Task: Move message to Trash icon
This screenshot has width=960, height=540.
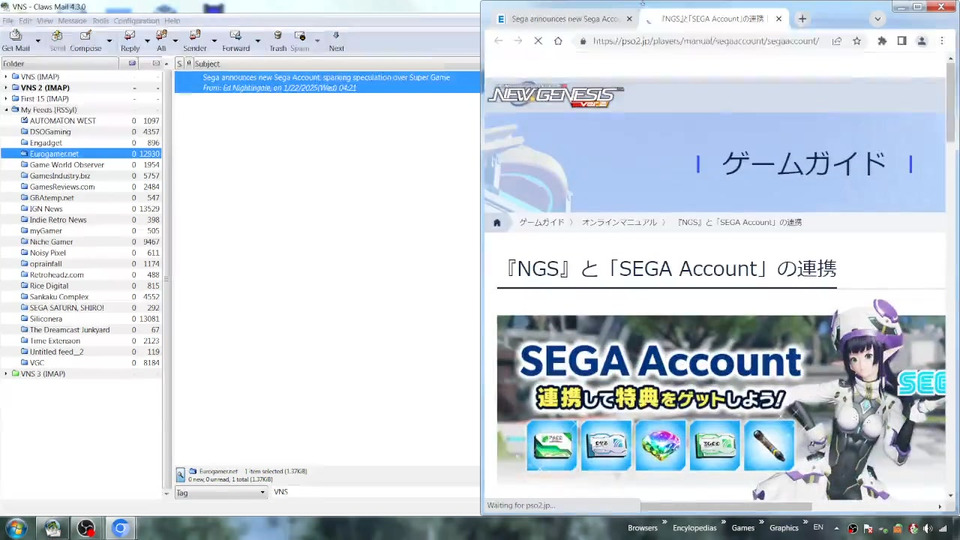Action: point(278,40)
